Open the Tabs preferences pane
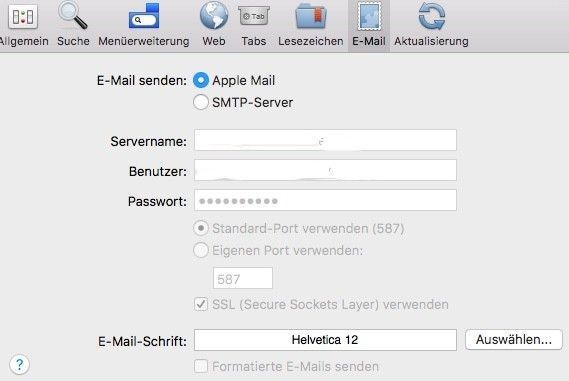Image resolution: width=569 pixels, height=381 pixels. (254, 16)
